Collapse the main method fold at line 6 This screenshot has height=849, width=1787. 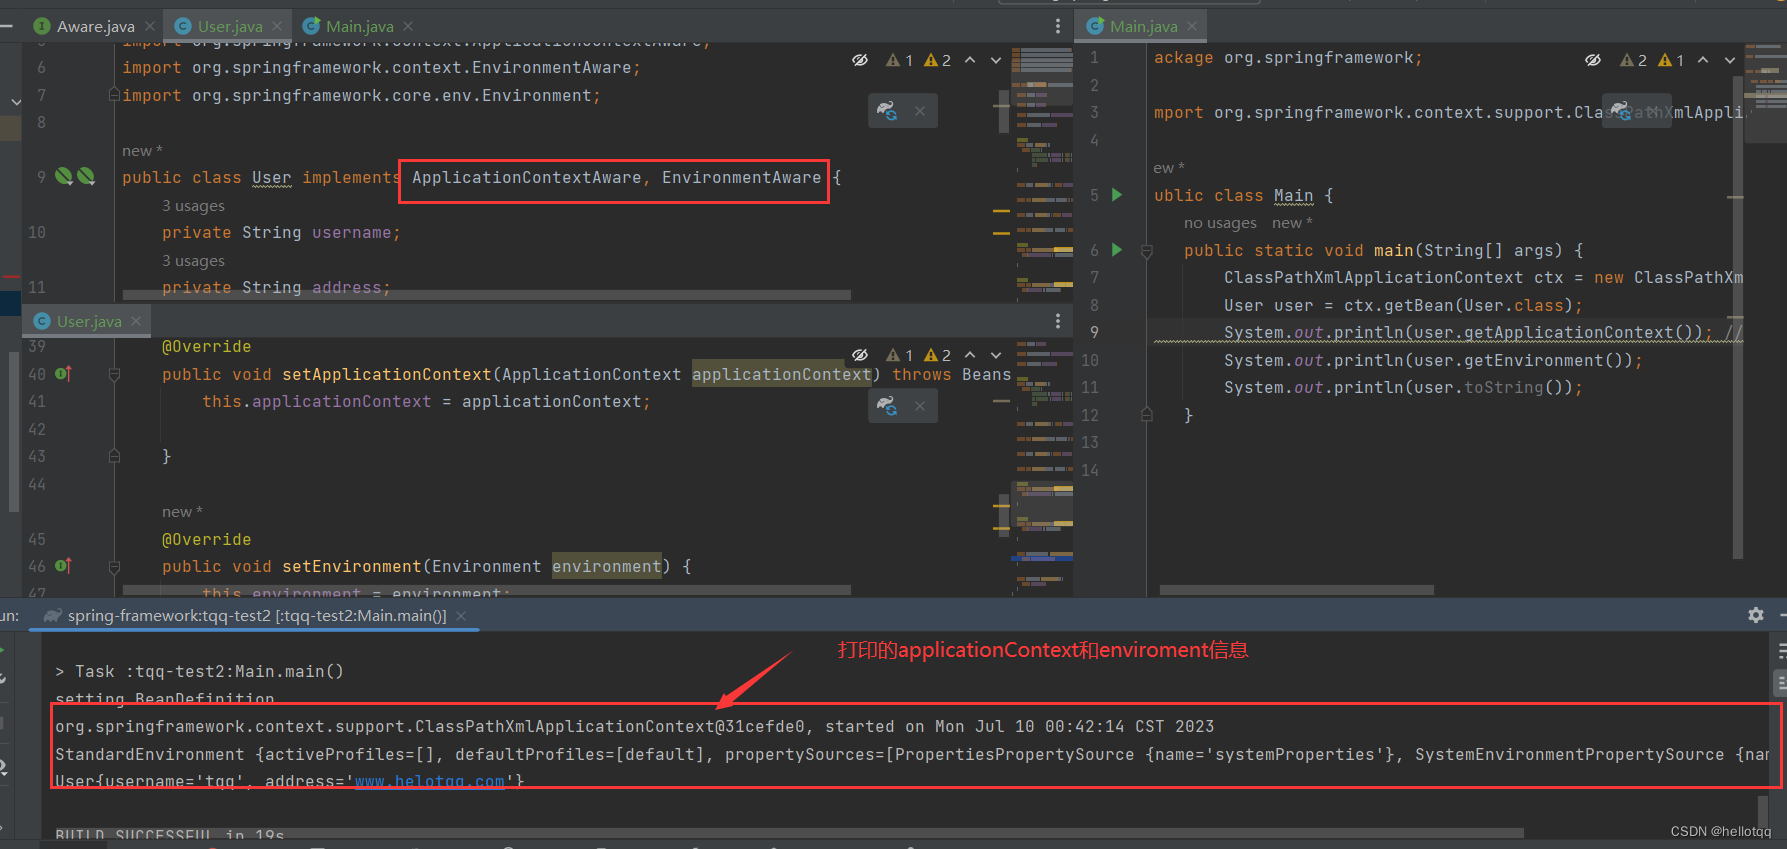(x=1147, y=250)
